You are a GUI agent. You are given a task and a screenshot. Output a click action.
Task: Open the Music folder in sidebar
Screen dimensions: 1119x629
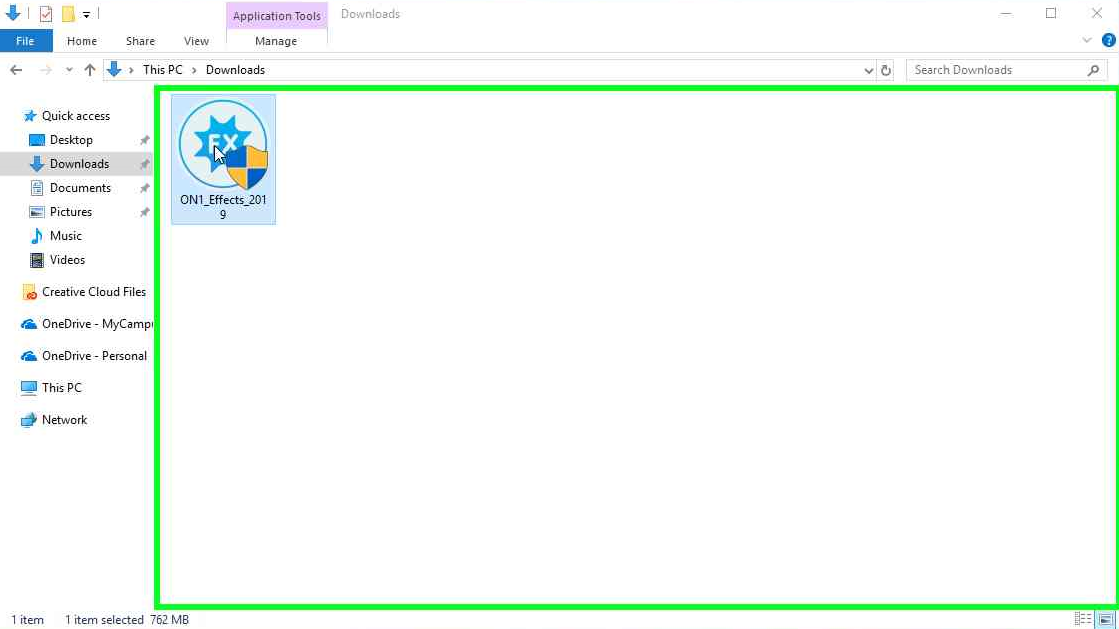[66, 236]
